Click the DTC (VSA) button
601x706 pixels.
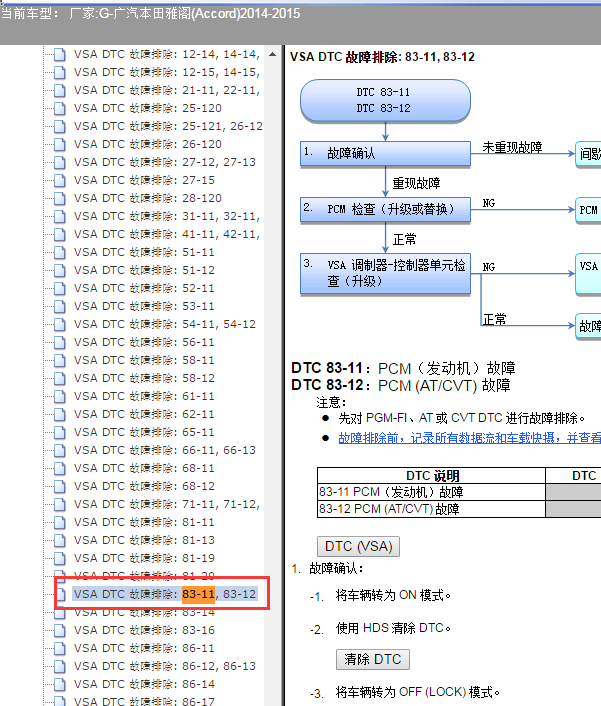coord(358,546)
